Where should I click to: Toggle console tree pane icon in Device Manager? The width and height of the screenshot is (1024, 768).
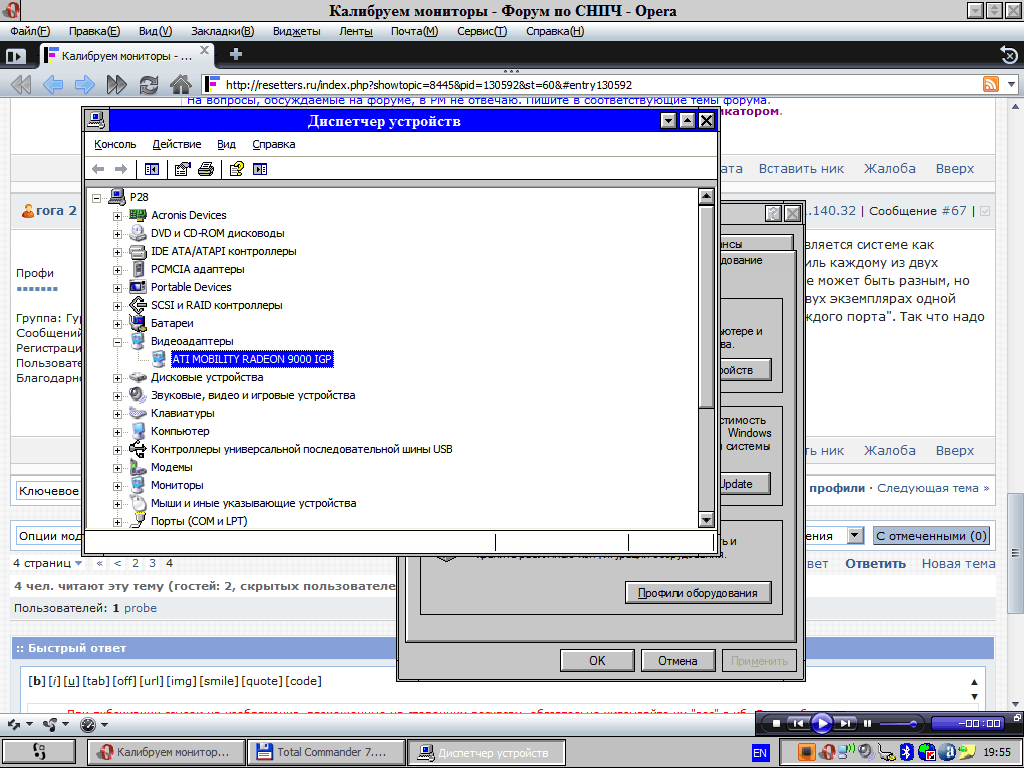(152, 169)
